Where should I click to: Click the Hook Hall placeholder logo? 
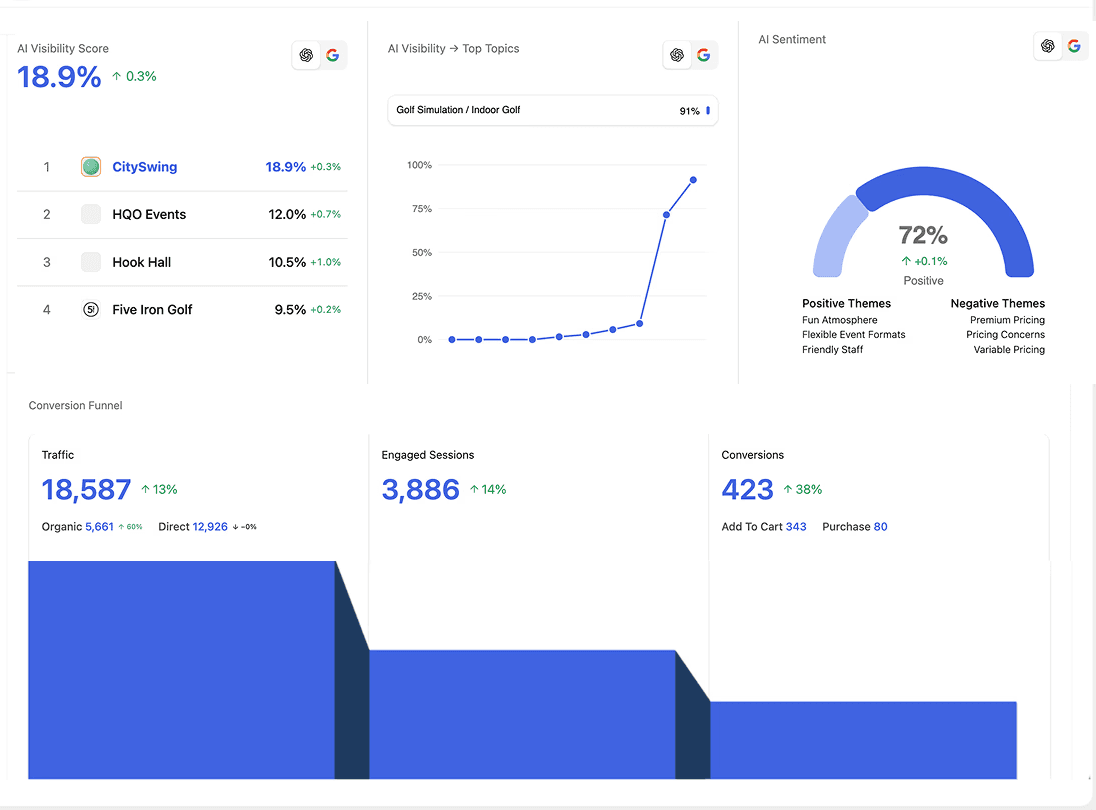click(91, 262)
